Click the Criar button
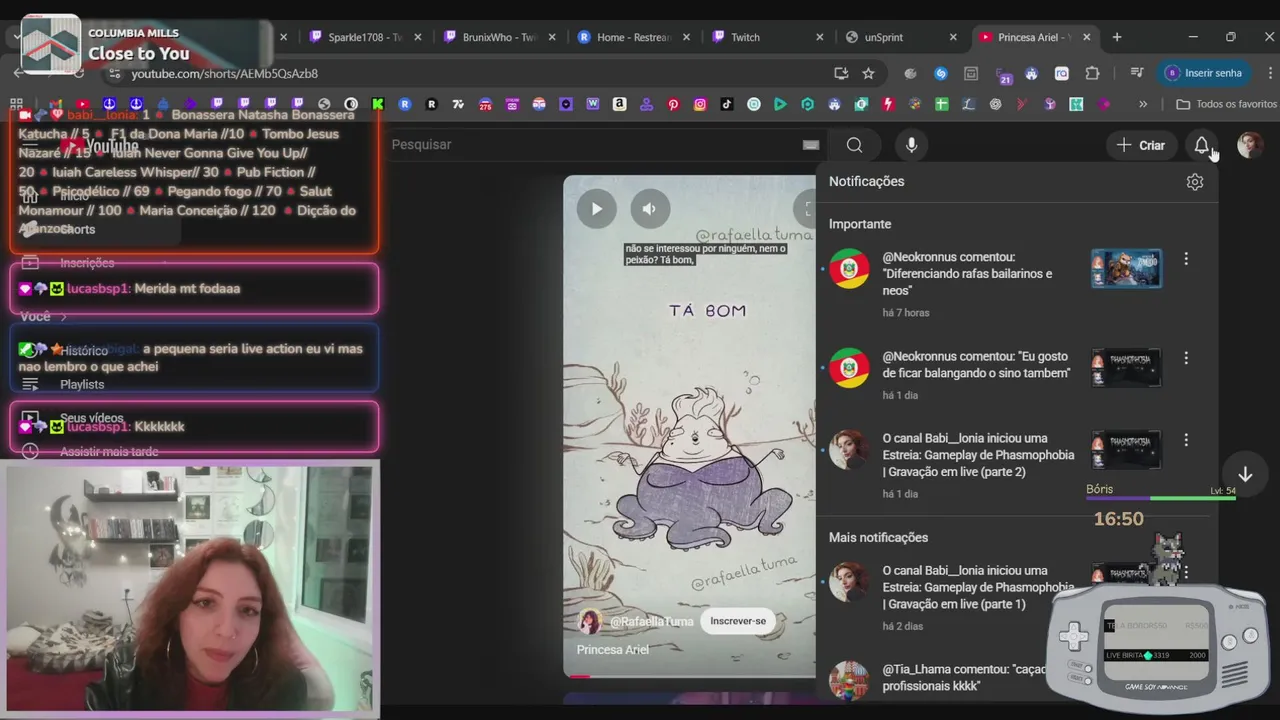 pyautogui.click(x=1141, y=145)
